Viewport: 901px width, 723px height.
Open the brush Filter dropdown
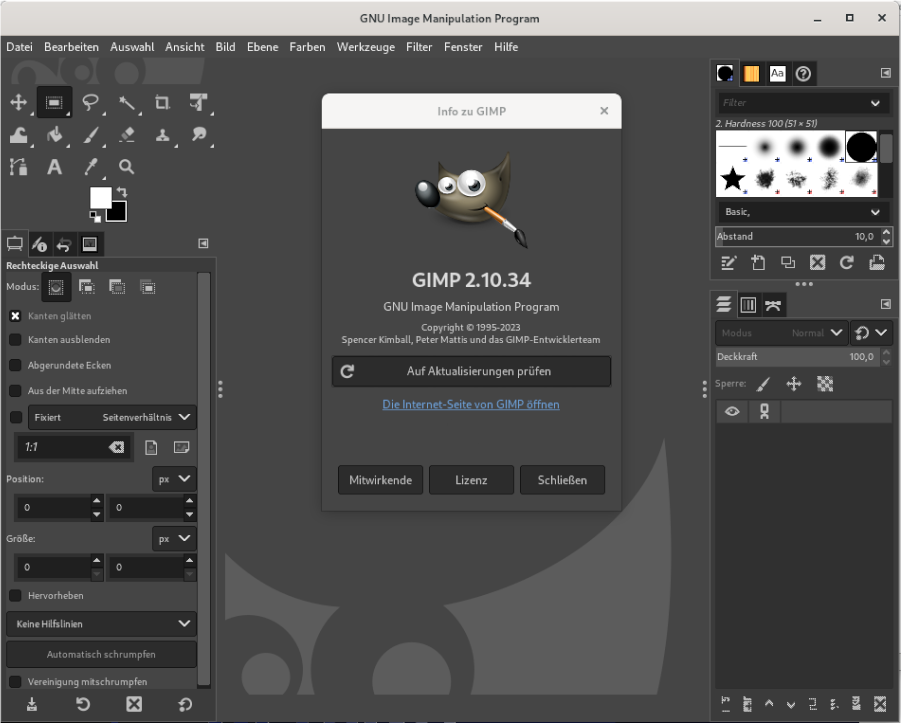click(875, 103)
